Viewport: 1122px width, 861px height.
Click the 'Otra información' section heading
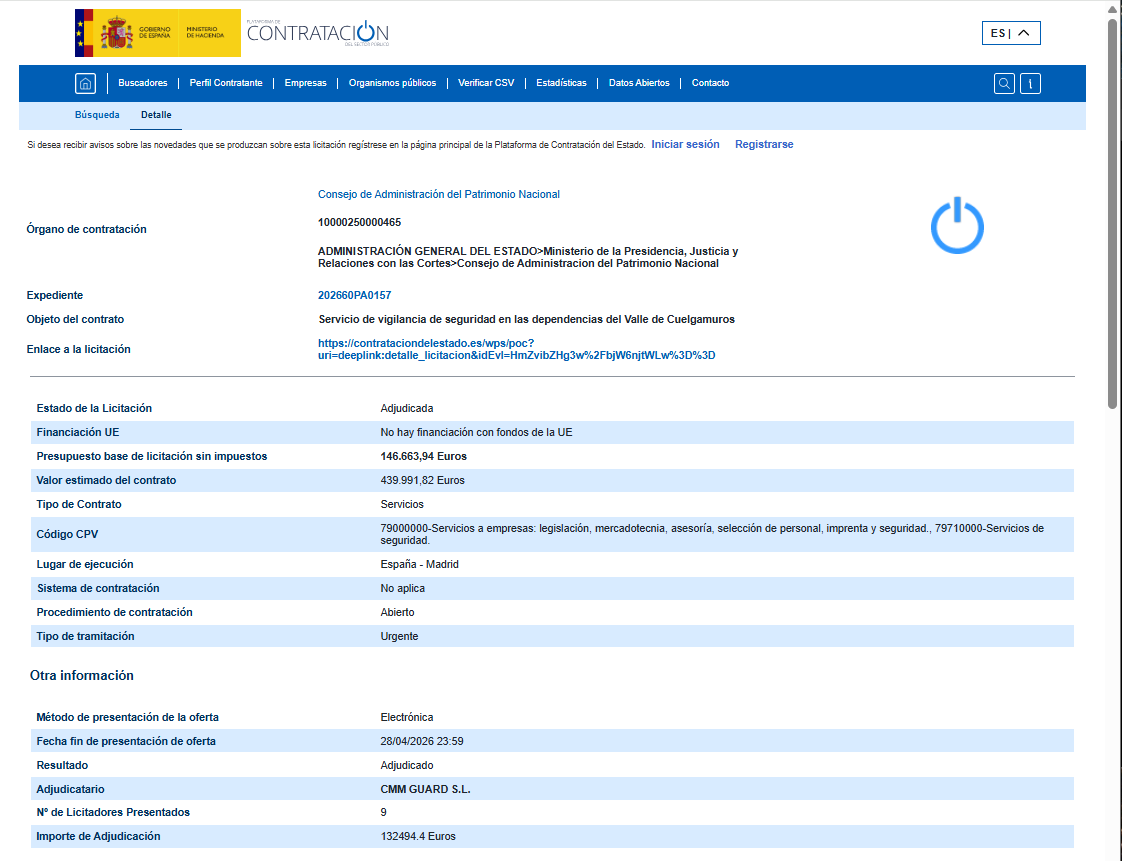(x=82, y=676)
